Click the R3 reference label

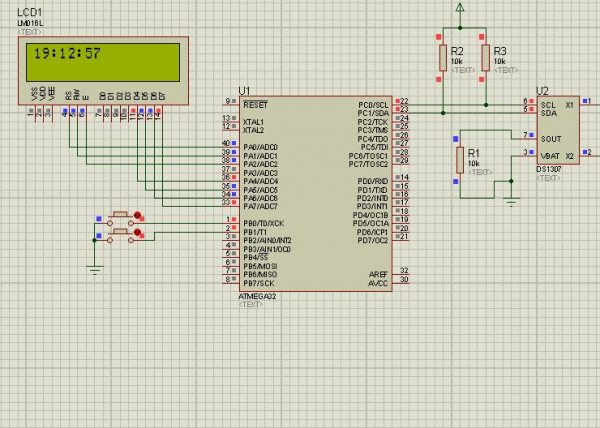click(x=500, y=51)
